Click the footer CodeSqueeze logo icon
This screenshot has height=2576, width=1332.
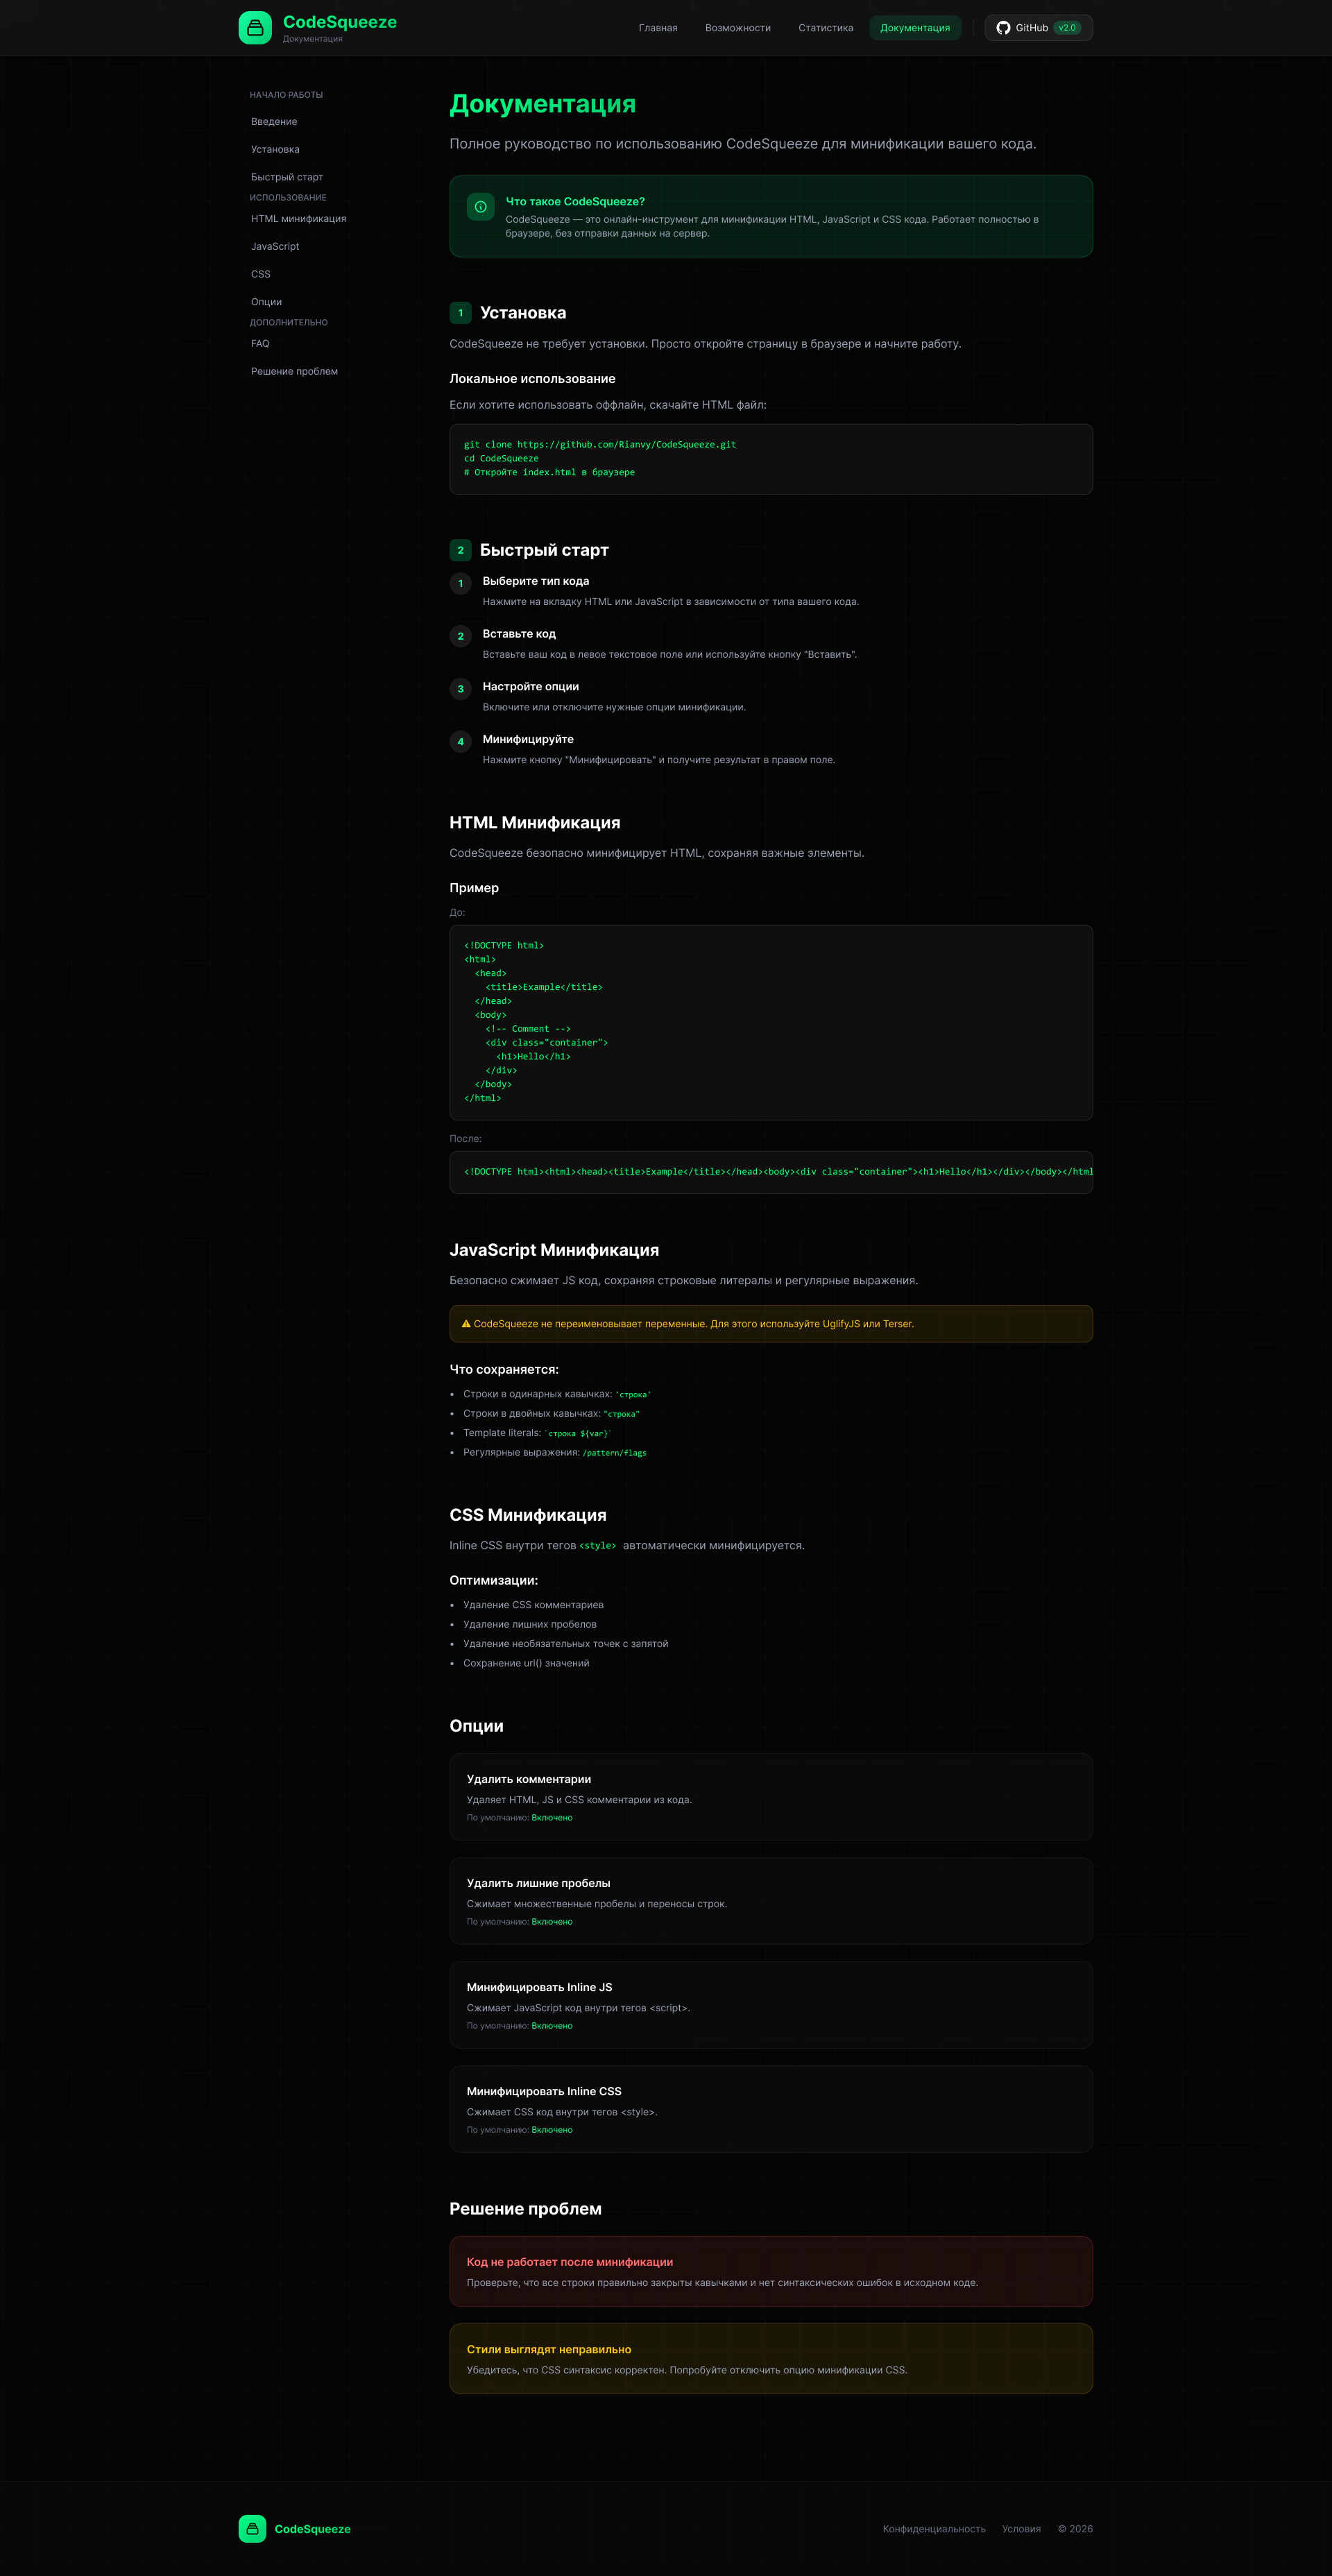[x=252, y=2529]
